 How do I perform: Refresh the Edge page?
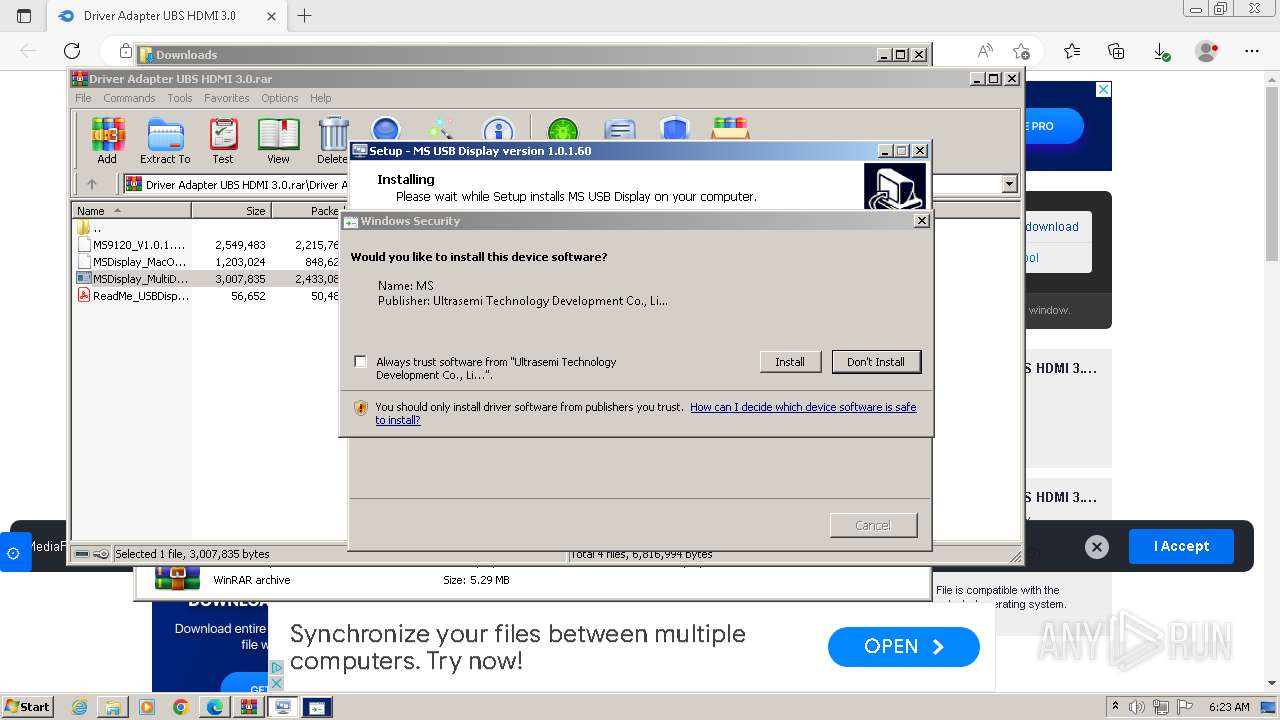click(x=72, y=51)
